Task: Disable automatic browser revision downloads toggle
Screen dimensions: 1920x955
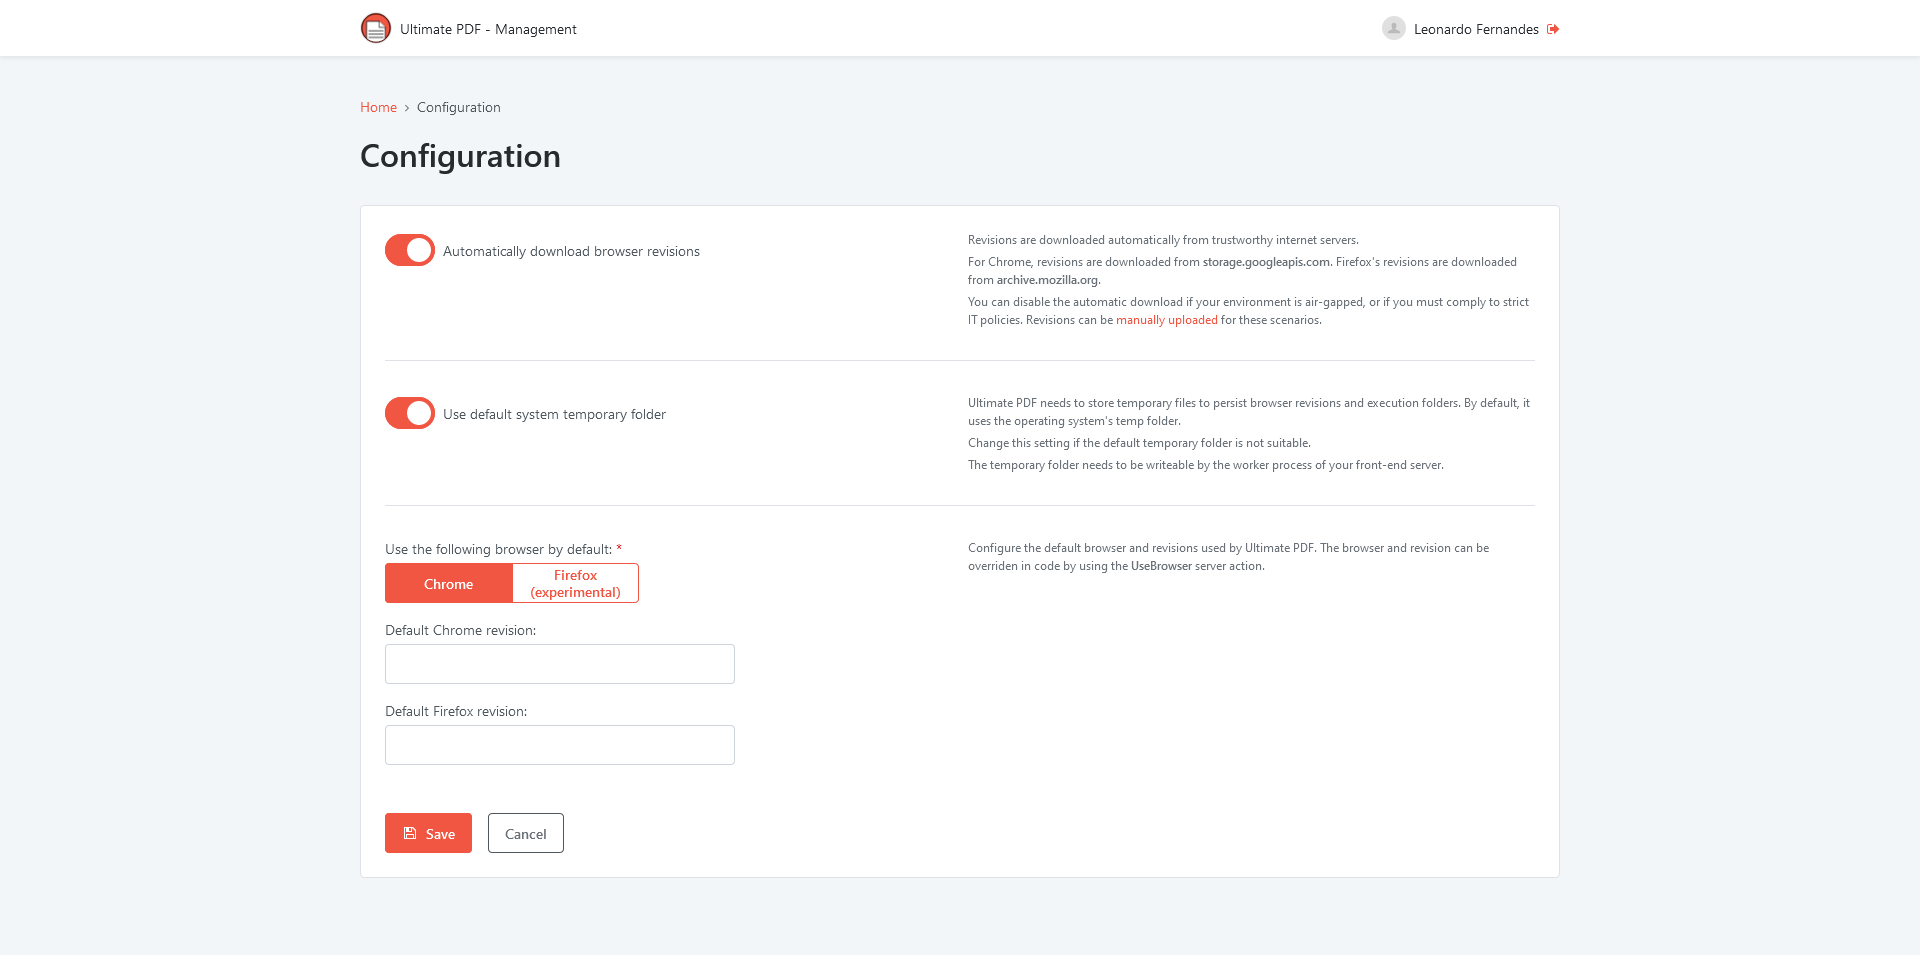Action: coord(410,250)
